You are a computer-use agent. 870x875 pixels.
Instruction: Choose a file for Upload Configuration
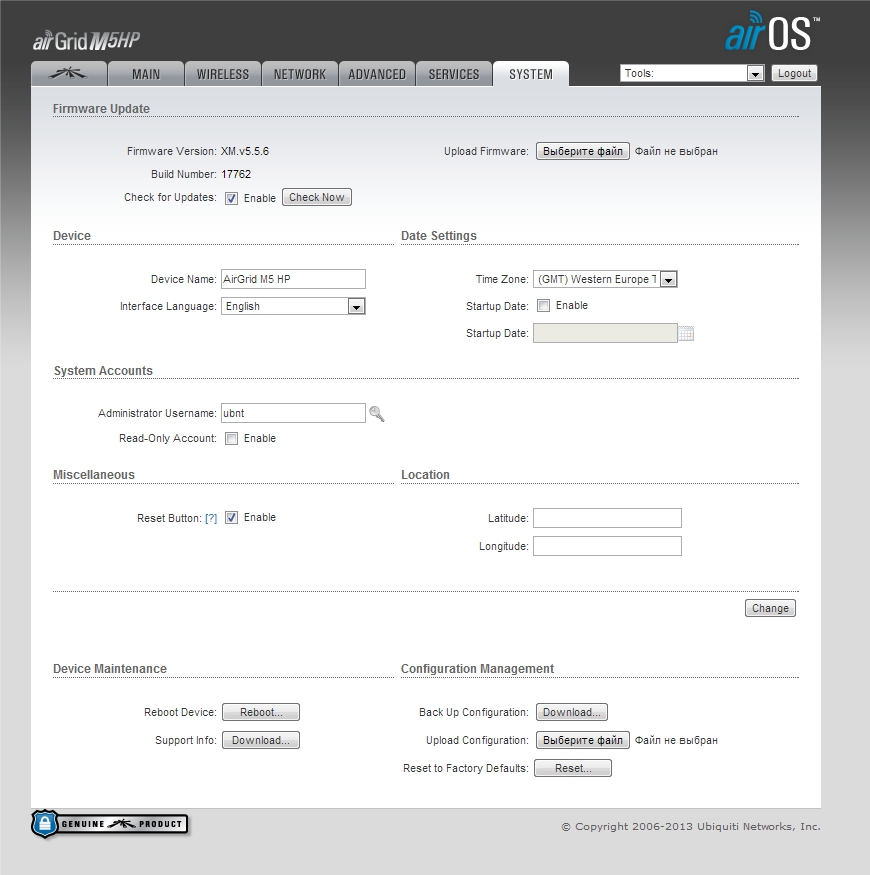pyautogui.click(x=583, y=740)
